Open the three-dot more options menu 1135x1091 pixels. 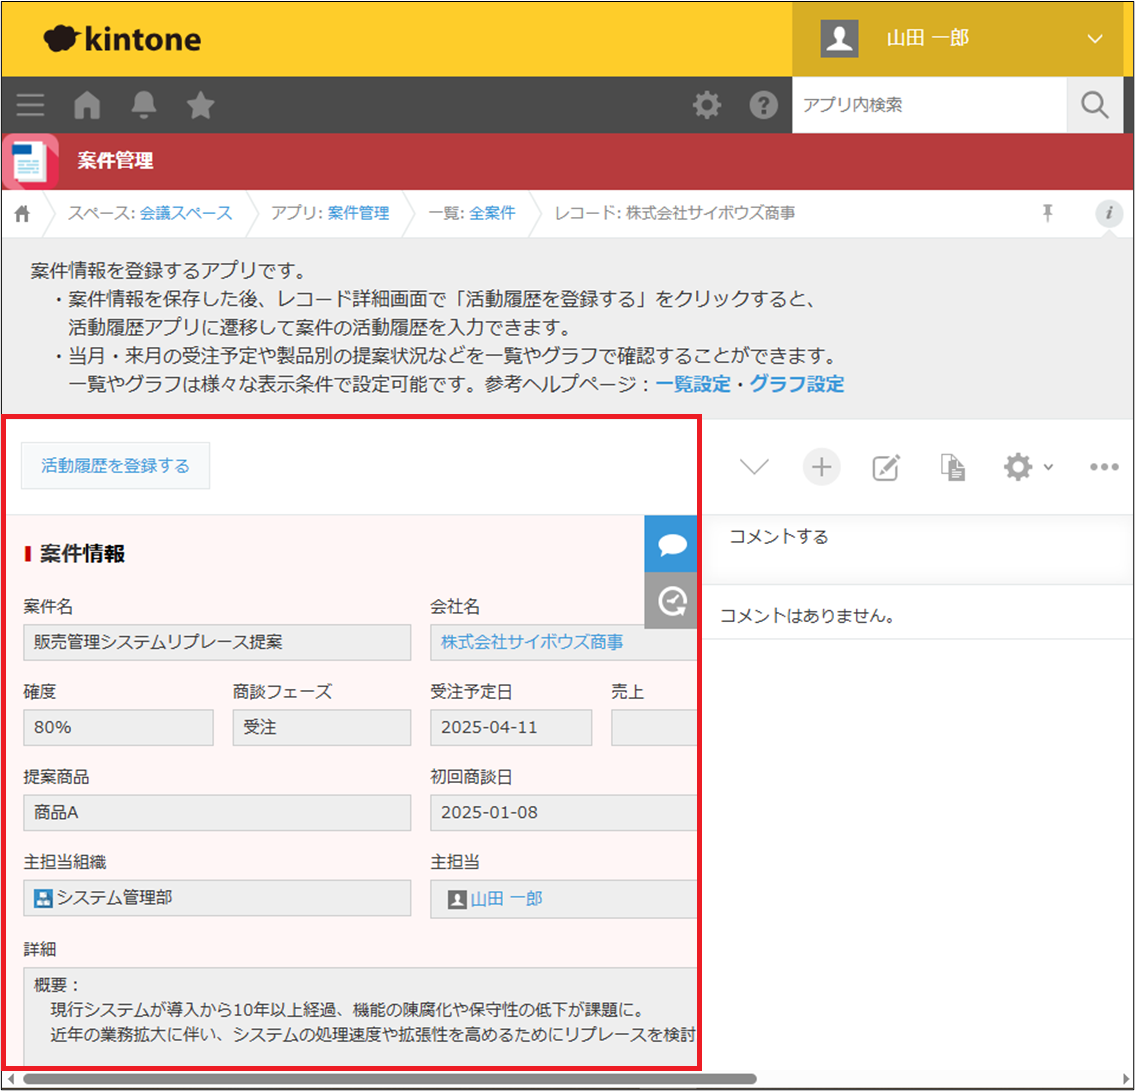[1103, 467]
